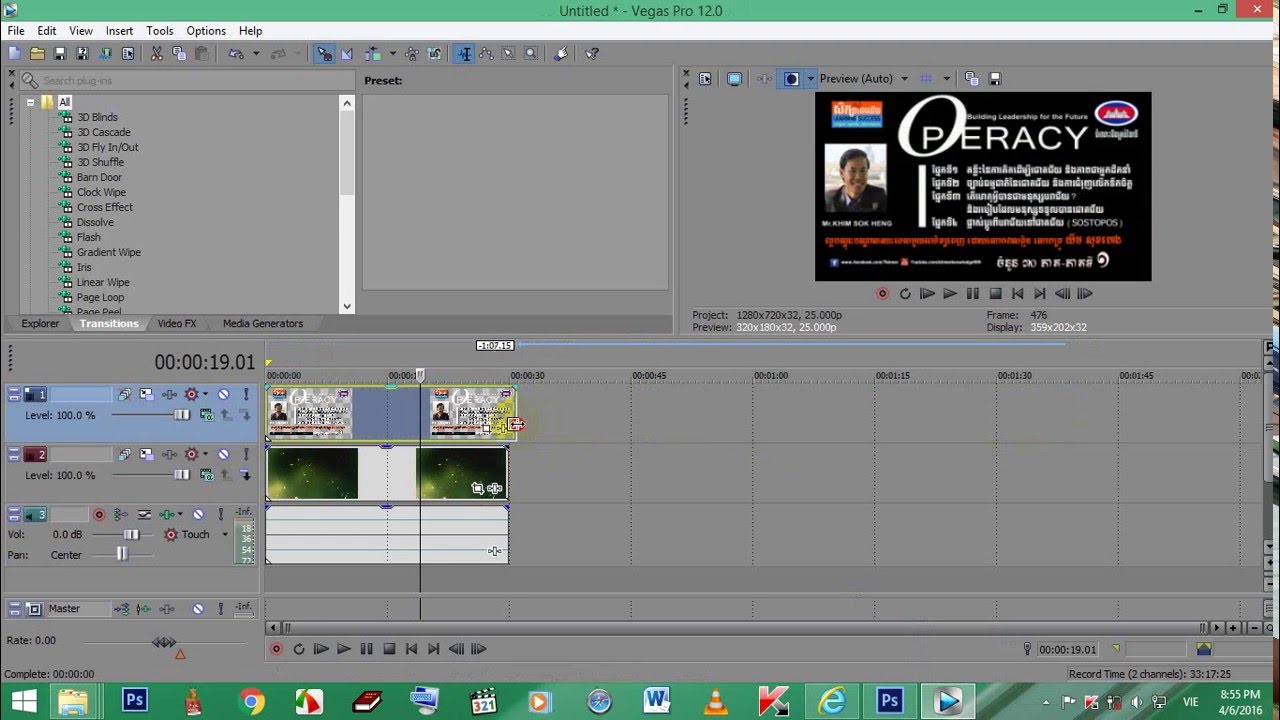The height and width of the screenshot is (720, 1280).
Task: Switch to the Explorer tab
Action: (40, 323)
